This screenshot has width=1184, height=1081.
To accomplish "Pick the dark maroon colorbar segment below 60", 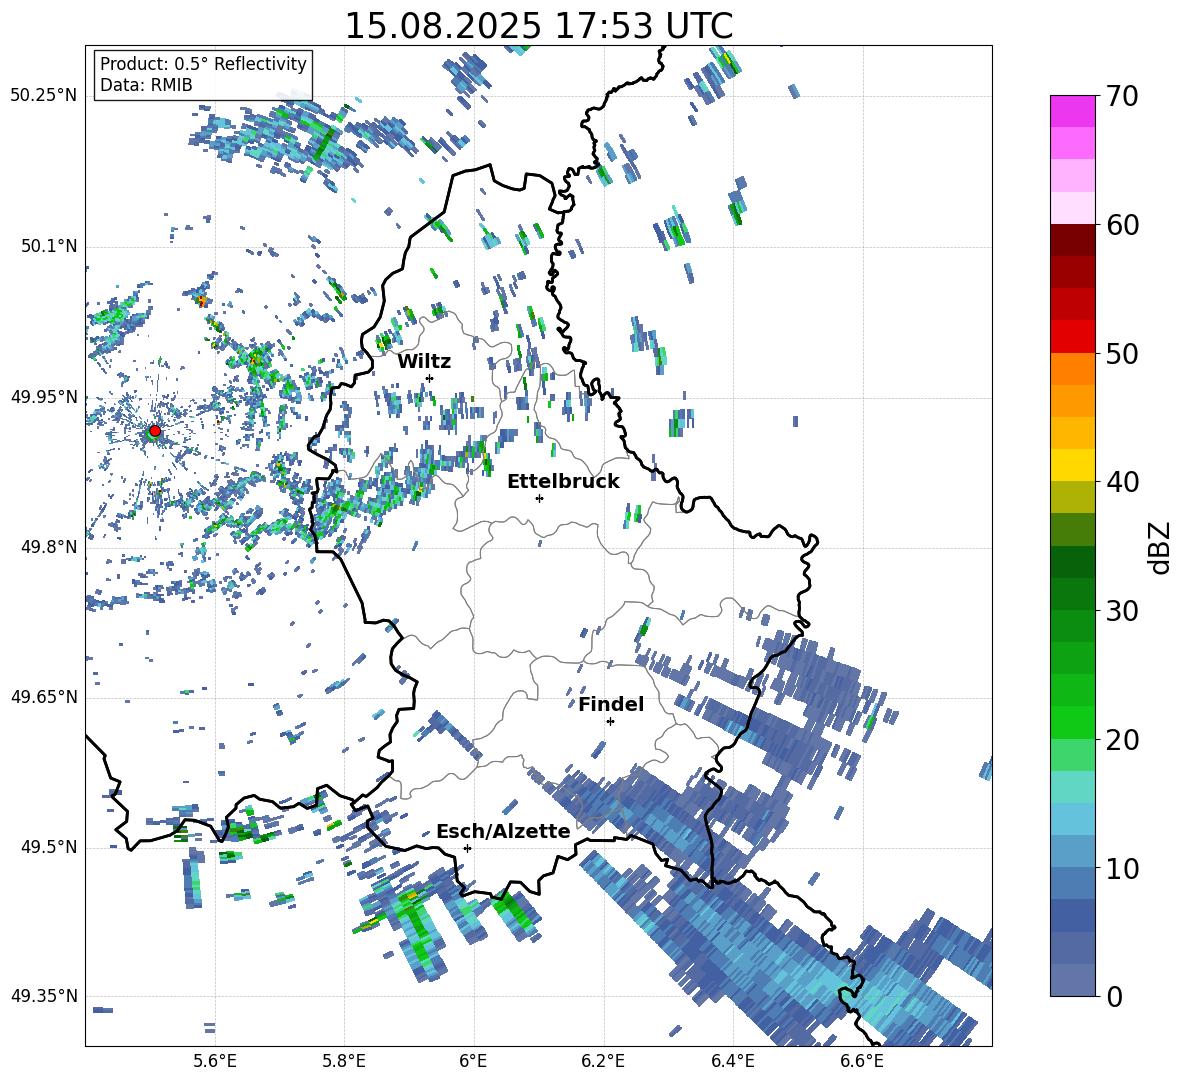I will click(1072, 240).
